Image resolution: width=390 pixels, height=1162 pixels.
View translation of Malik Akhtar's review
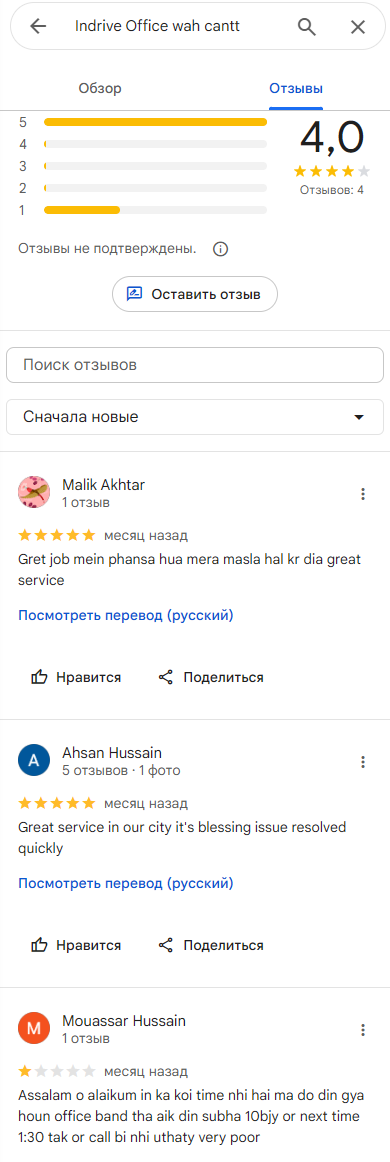pos(125,615)
